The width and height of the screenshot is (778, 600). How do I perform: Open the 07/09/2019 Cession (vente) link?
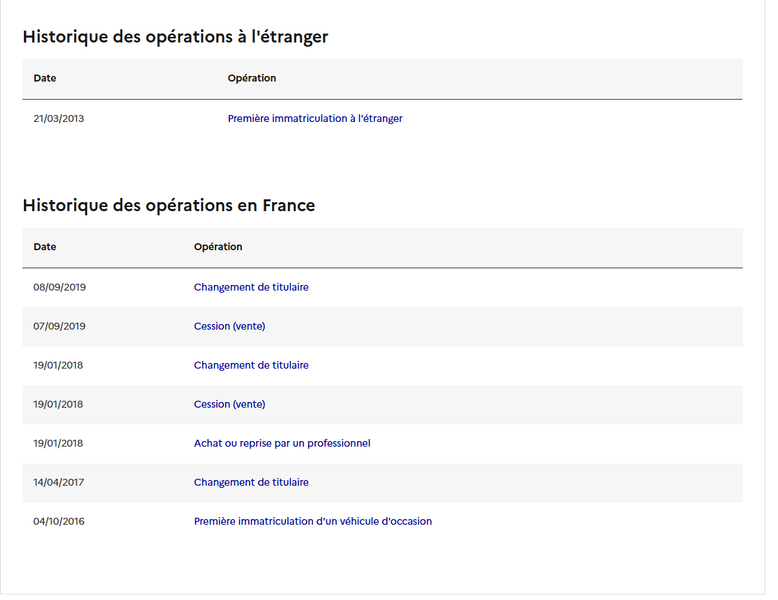click(x=230, y=327)
